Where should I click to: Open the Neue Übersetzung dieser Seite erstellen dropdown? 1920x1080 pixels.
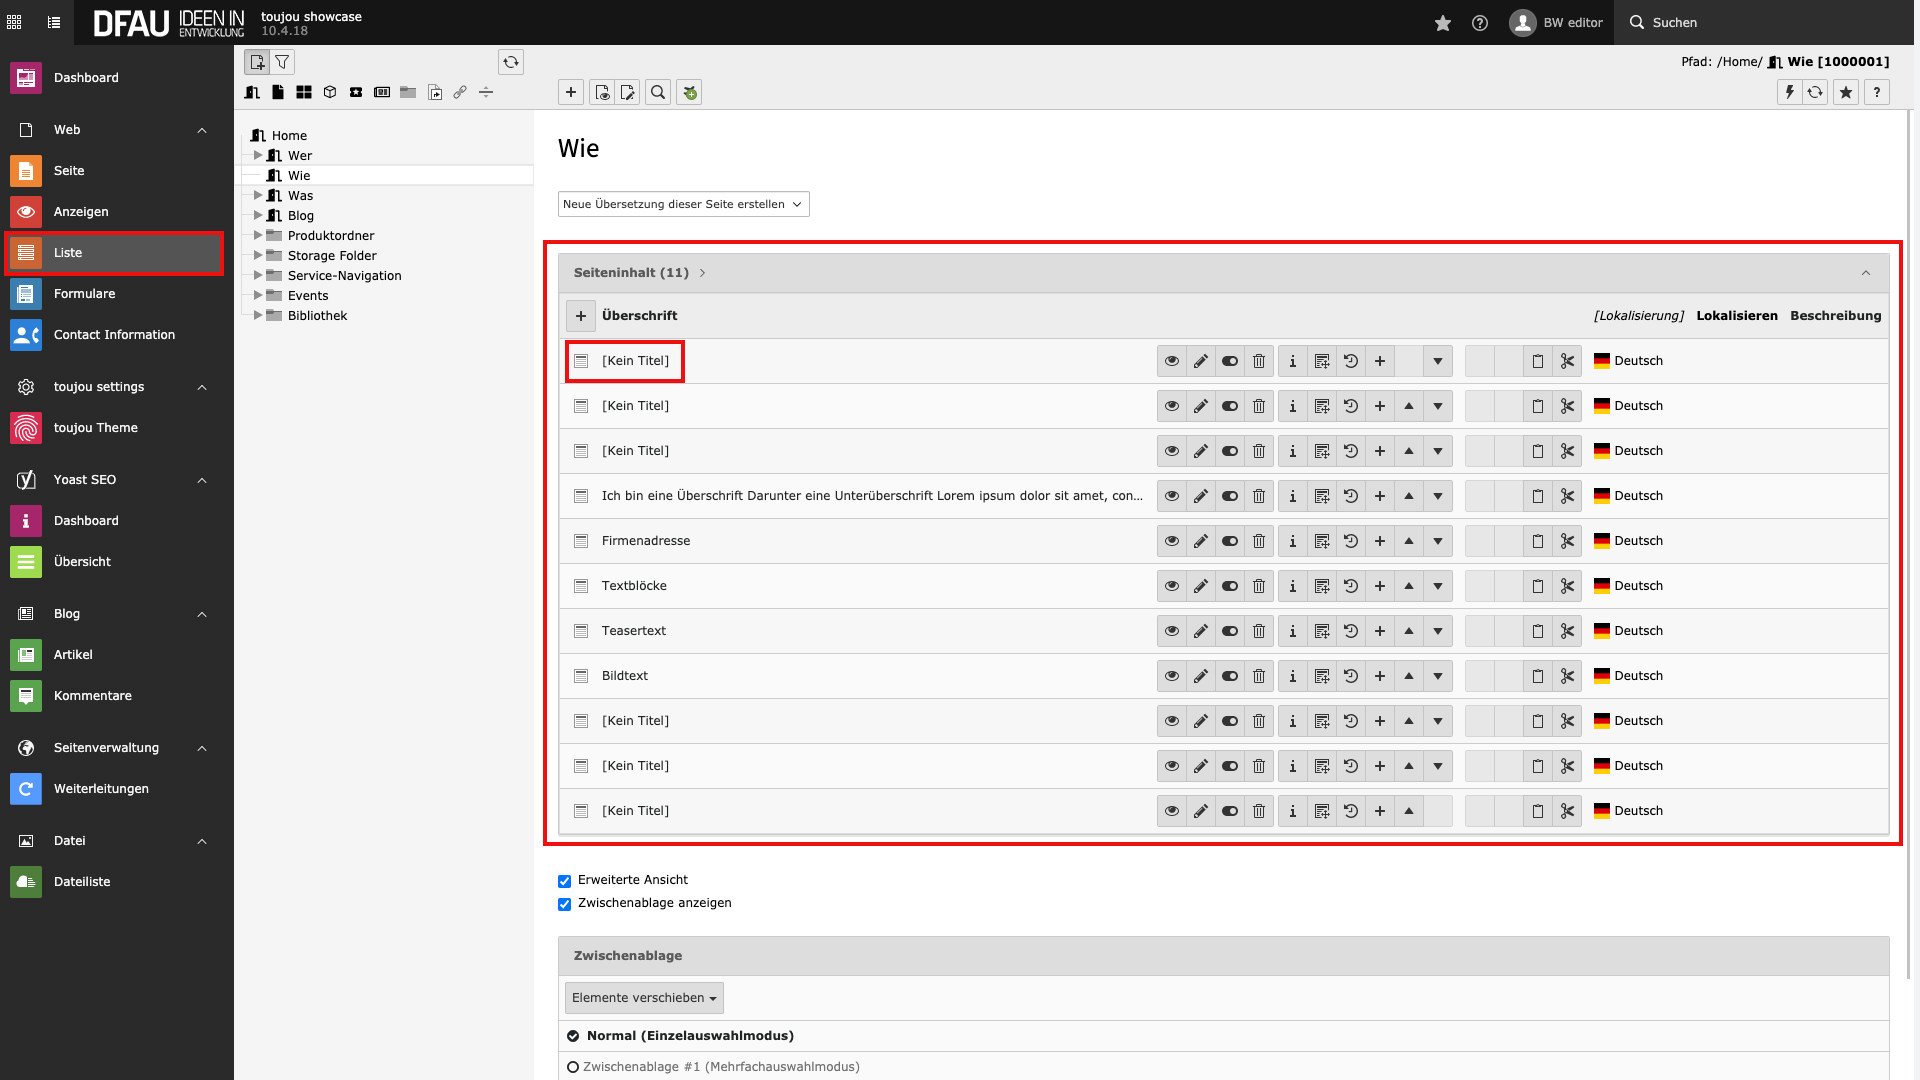point(683,204)
